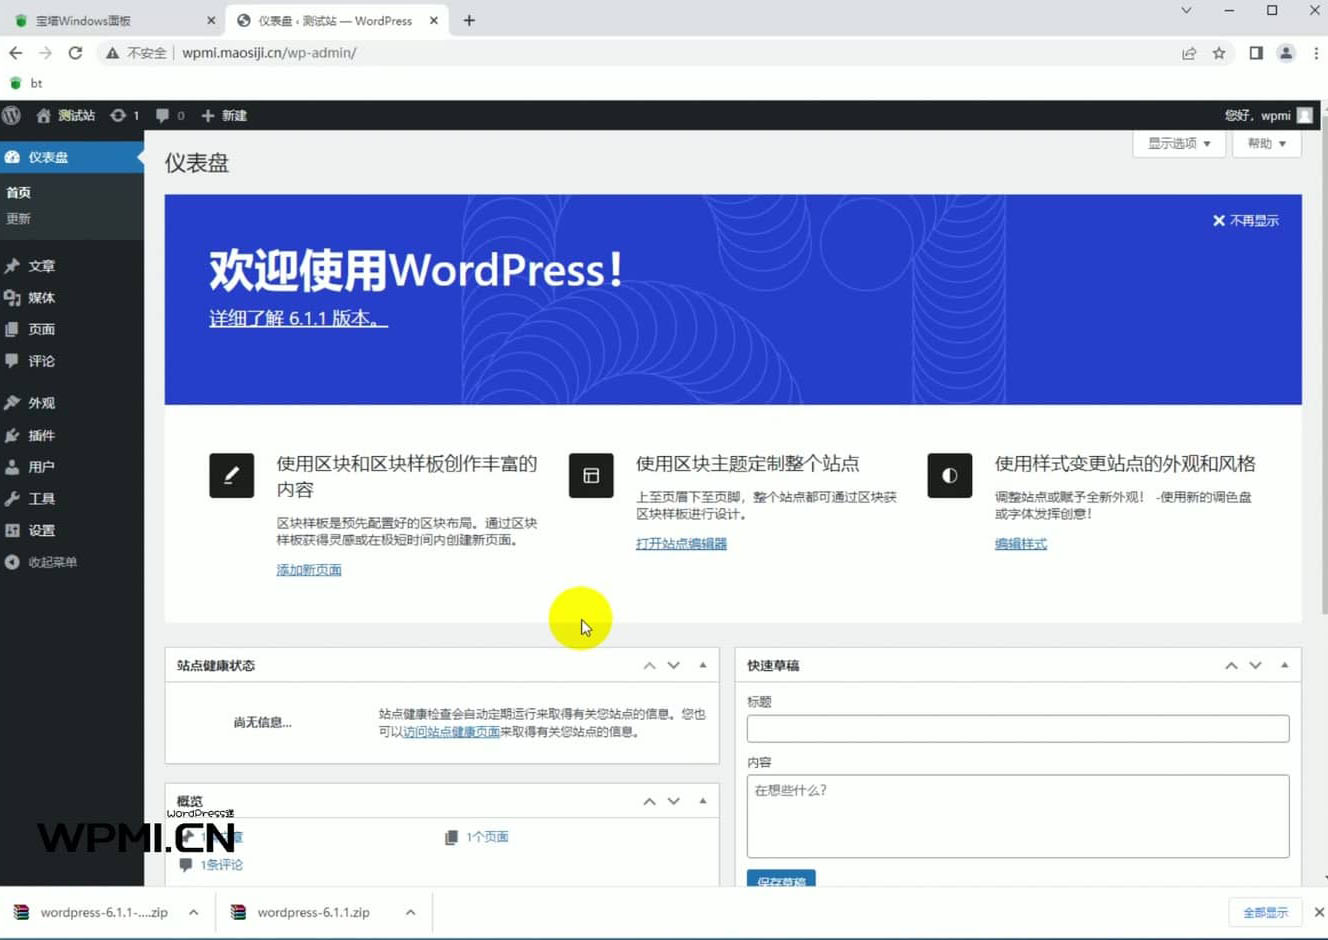
Task: Expand the 帮助 dropdown
Action: (x=1266, y=143)
